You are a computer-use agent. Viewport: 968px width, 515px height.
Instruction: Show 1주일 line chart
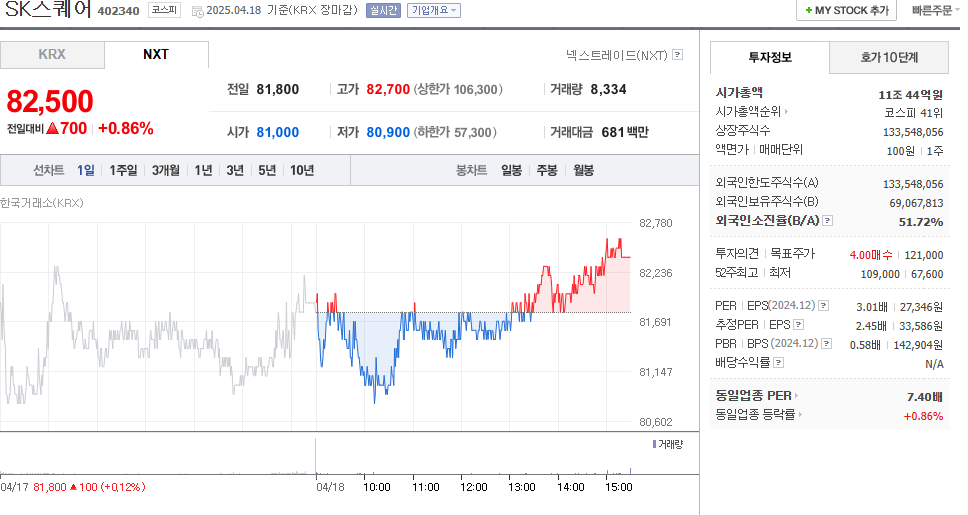[123, 170]
